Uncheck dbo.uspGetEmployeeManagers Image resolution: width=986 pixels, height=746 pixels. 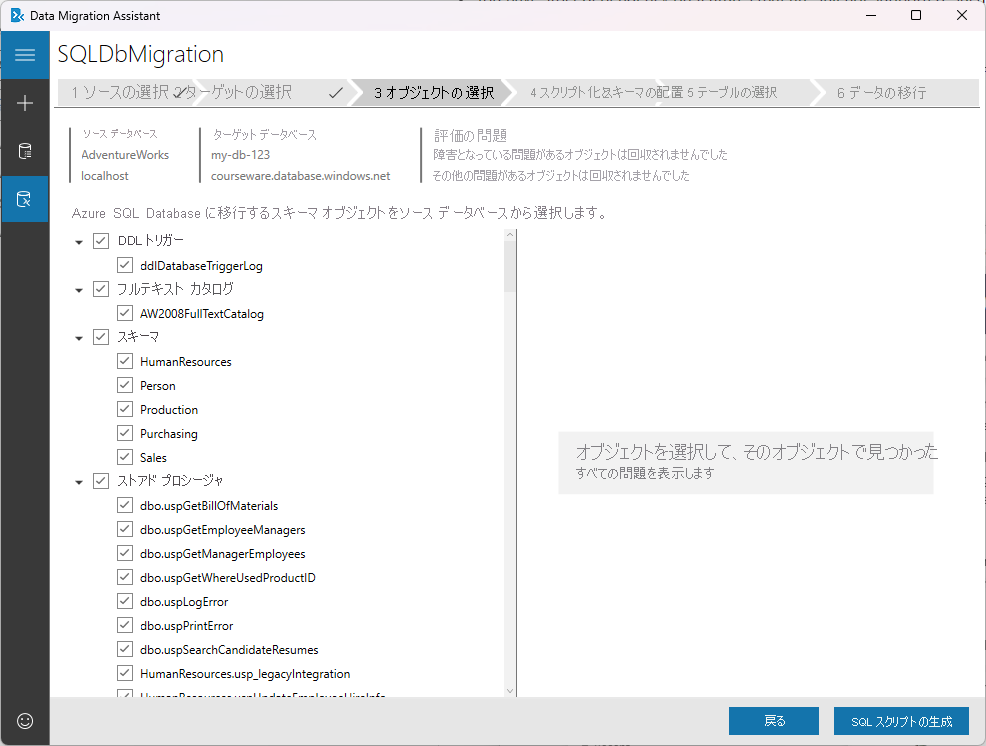pos(125,529)
